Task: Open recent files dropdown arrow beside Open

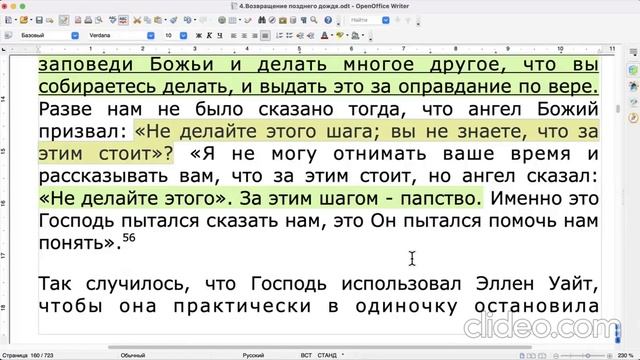Action: 31,20
